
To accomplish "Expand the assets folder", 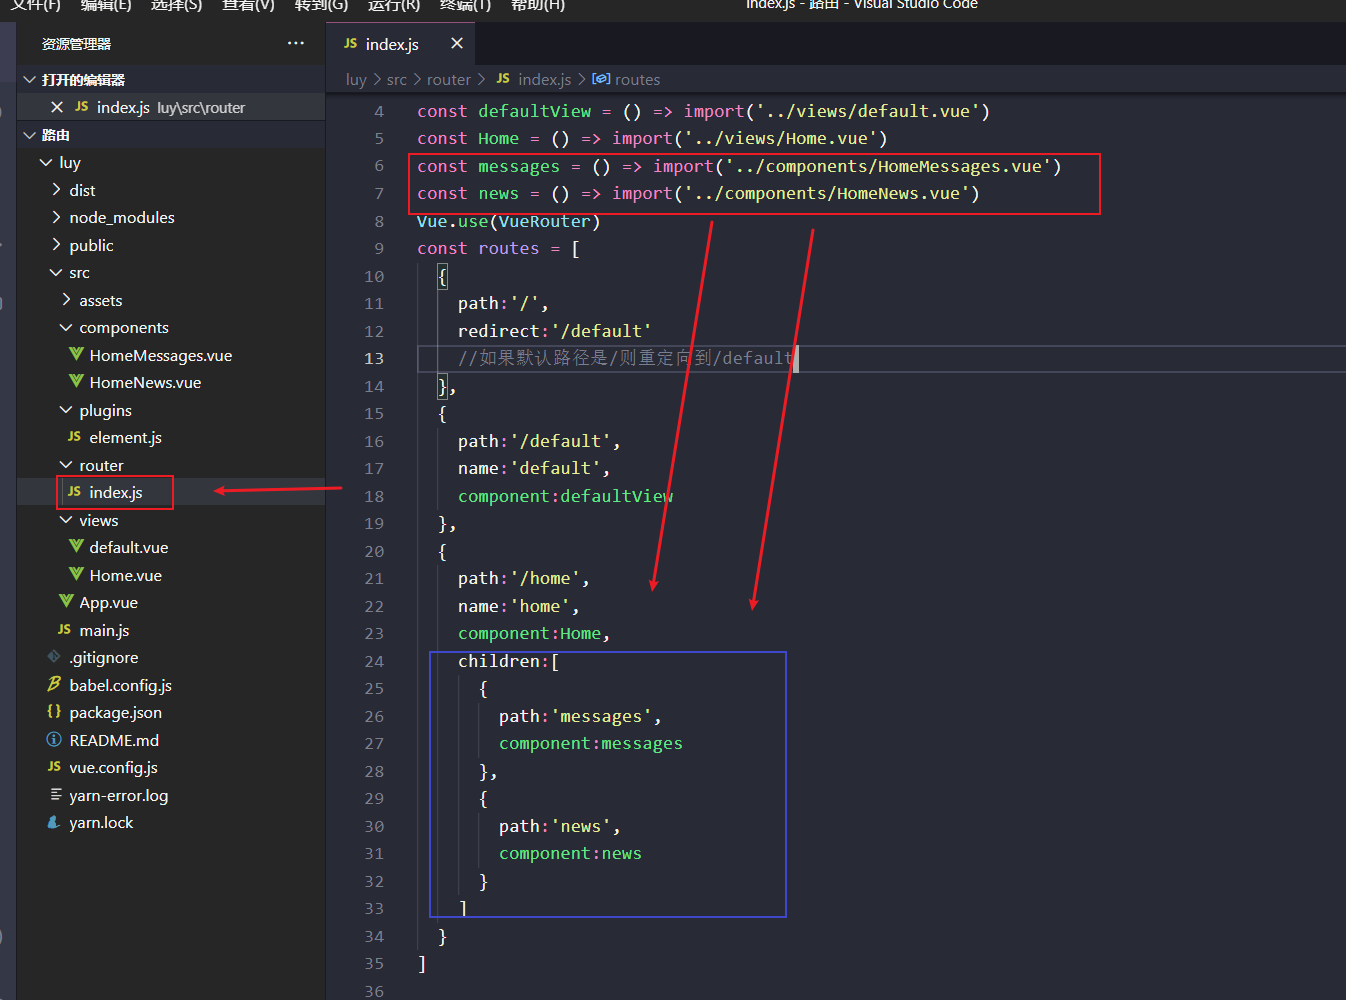I will click(66, 300).
